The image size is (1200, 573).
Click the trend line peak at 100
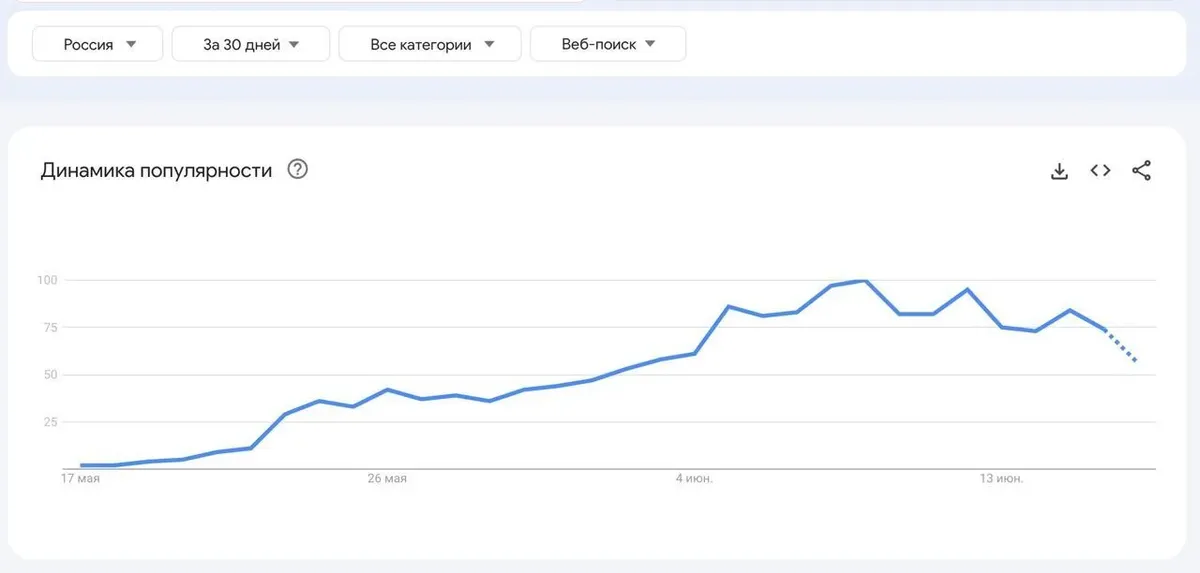point(864,281)
